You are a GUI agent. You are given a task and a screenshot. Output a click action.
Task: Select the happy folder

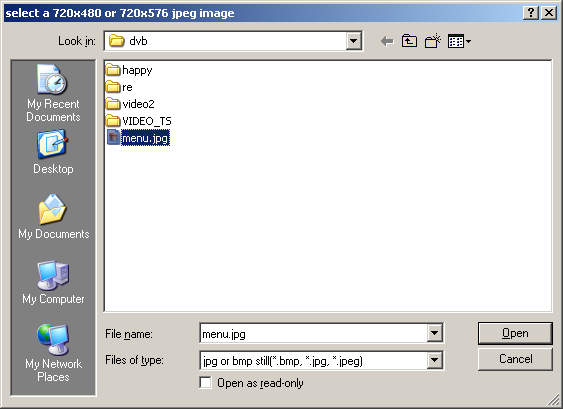(129, 70)
